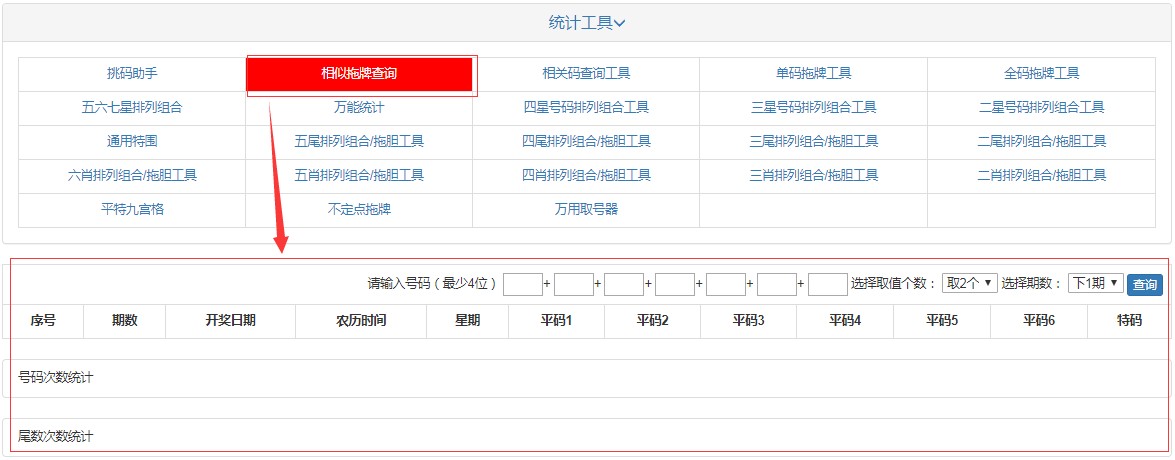Click the 特码 column header

1129,321
